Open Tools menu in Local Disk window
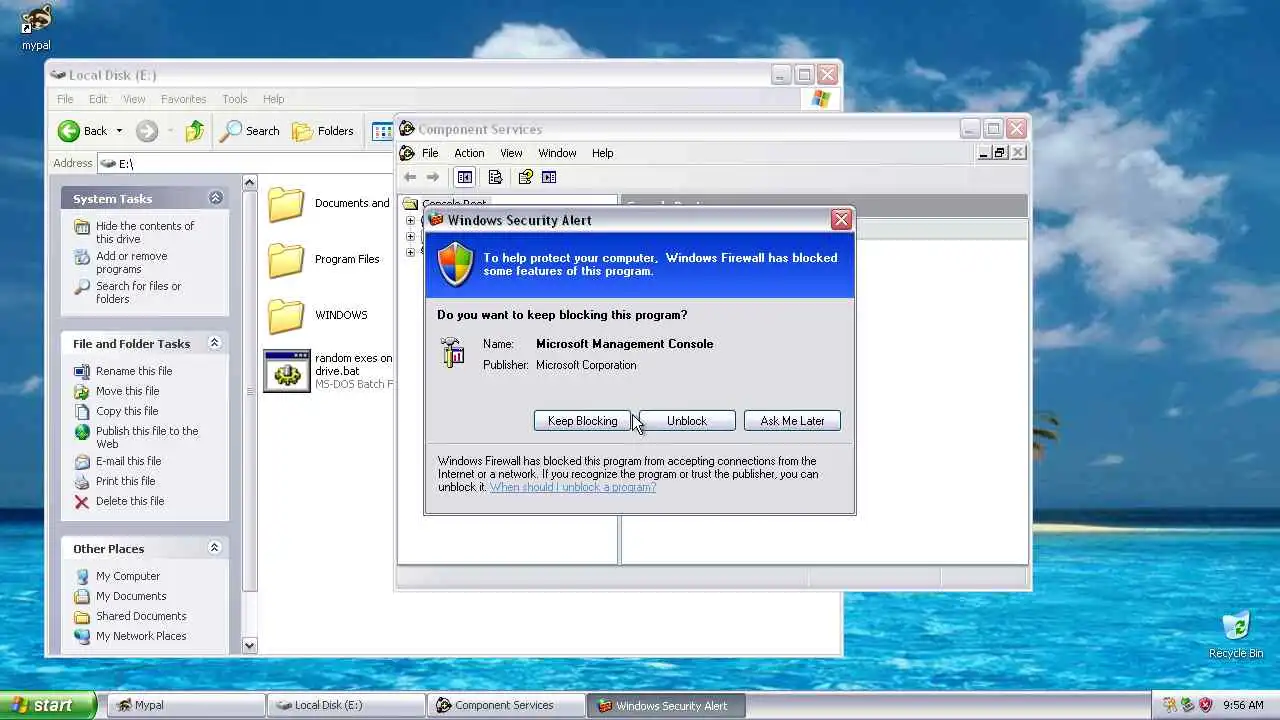The width and height of the screenshot is (1280, 720). click(x=235, y=99)
